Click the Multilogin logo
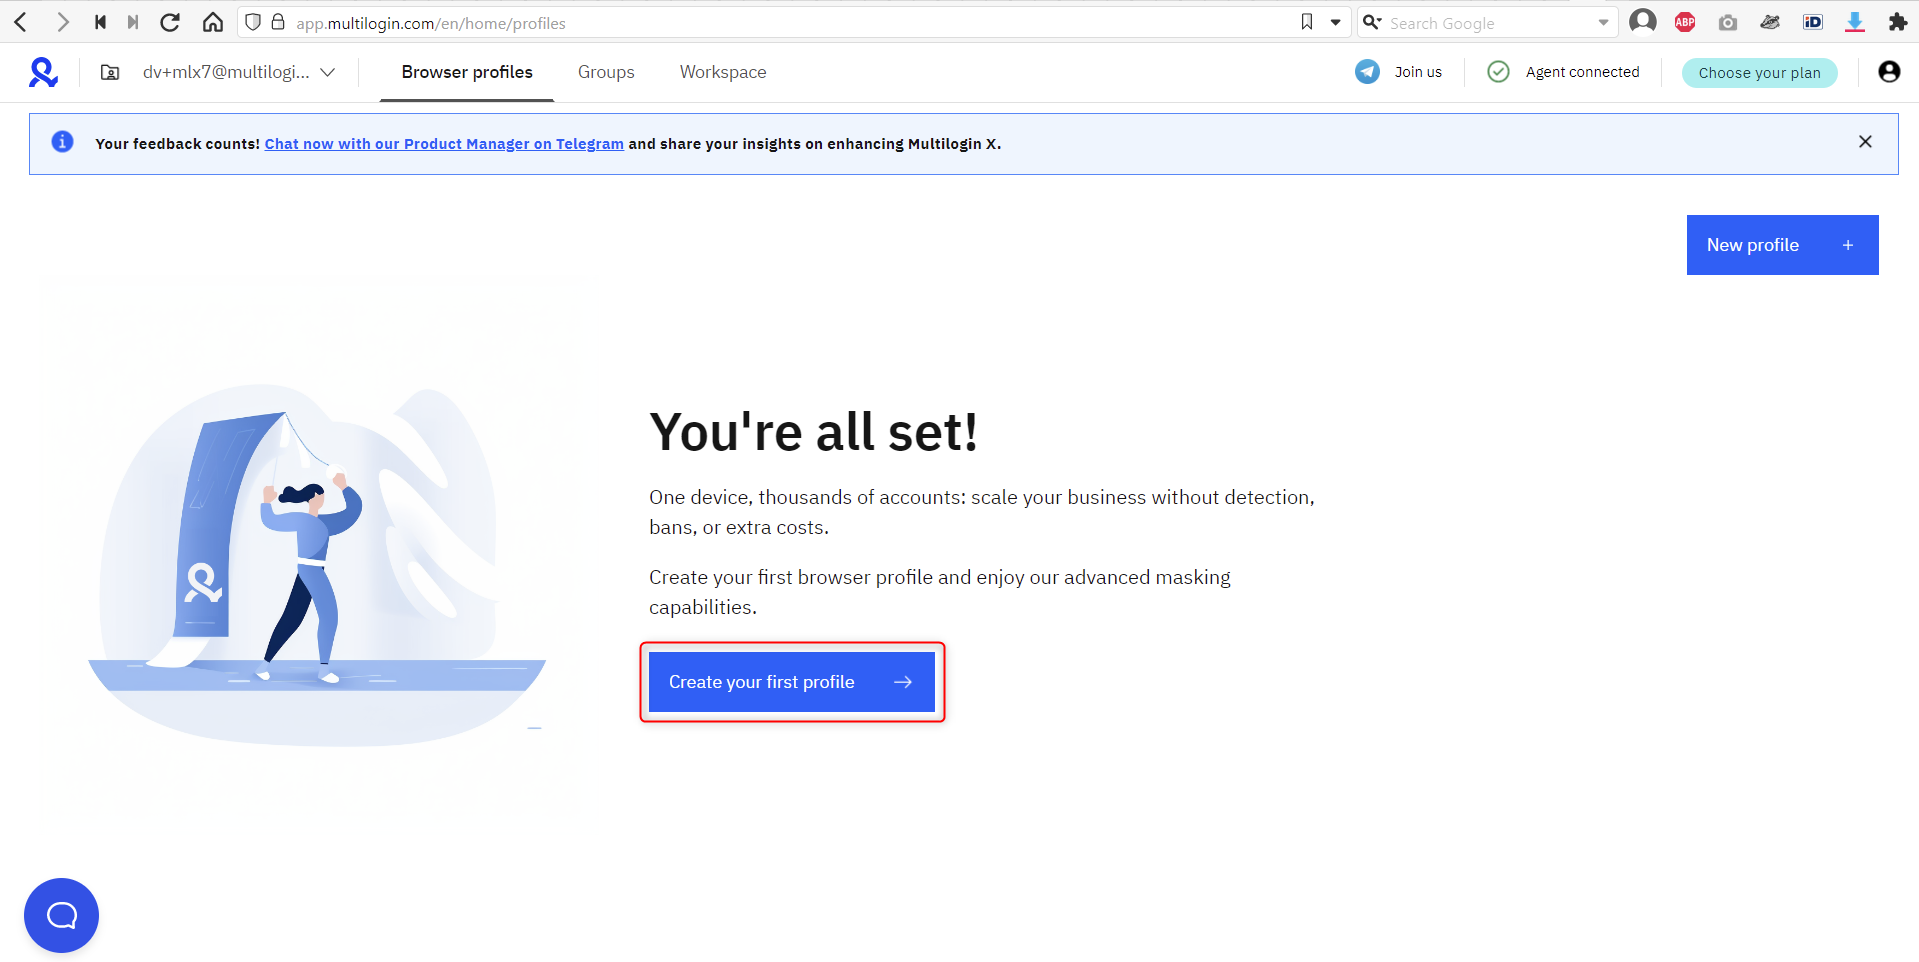 tap(43, 72)
